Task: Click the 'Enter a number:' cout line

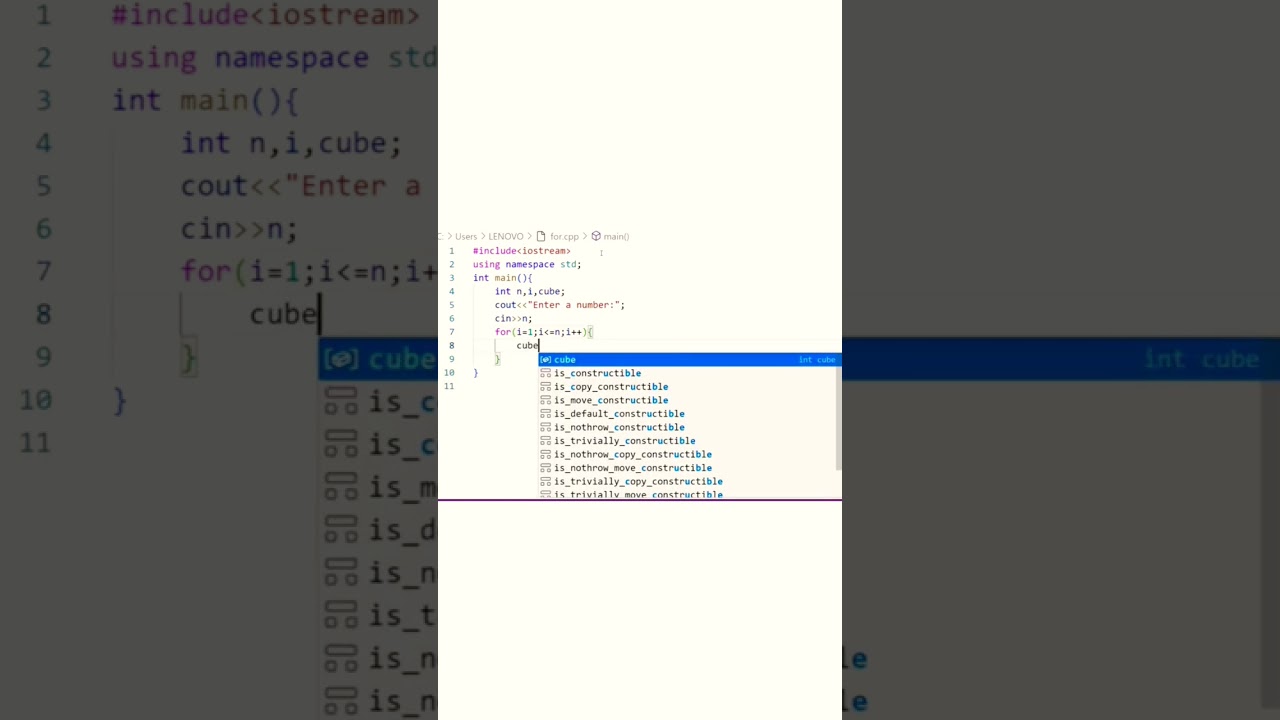Action: pos(560,305)
